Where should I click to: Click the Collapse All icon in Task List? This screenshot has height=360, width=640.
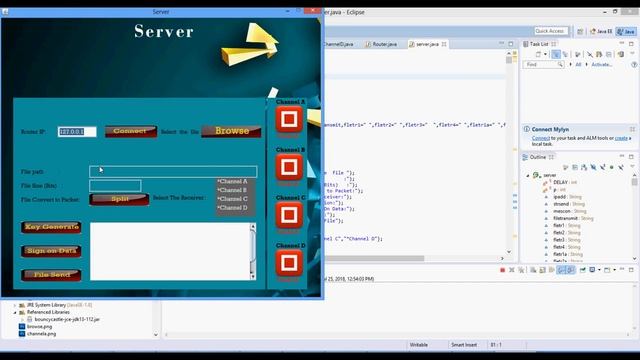(609, 54)
